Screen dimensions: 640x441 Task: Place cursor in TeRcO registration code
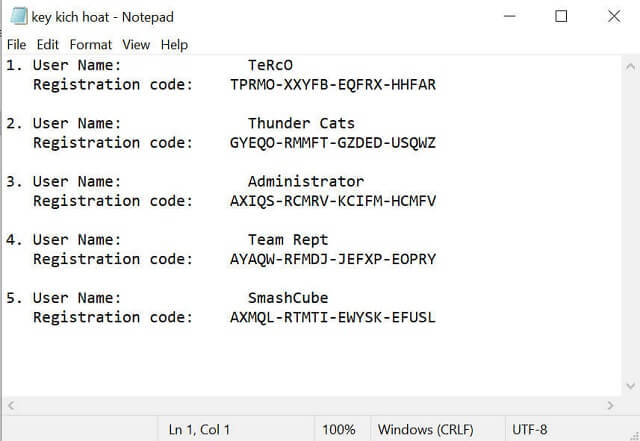tap(332, 85)
